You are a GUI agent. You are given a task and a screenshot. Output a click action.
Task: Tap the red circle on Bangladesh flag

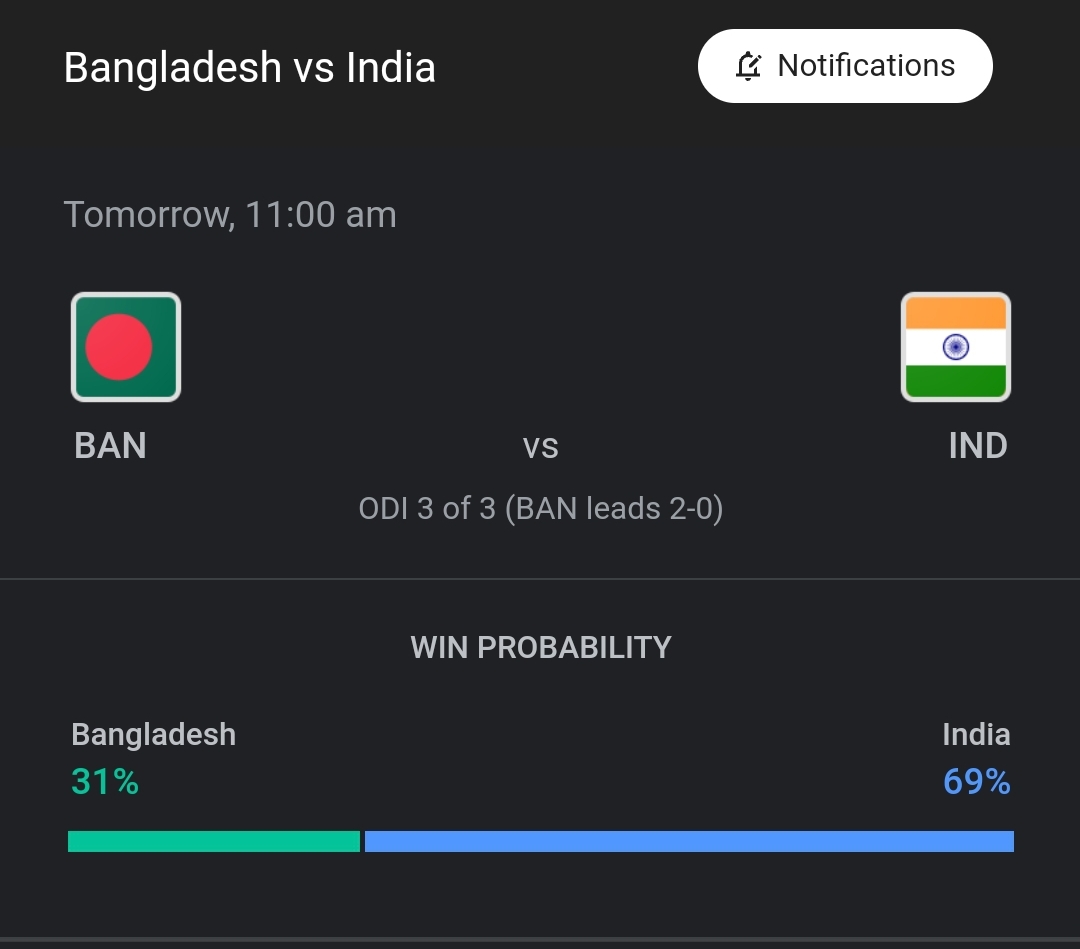(118, 347)
